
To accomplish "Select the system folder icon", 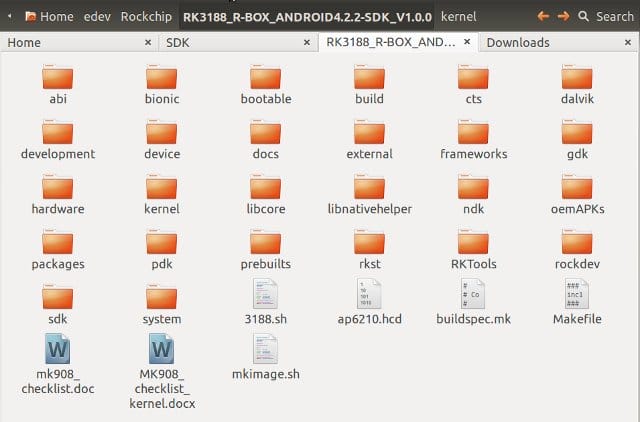I will tap(162, 298).
